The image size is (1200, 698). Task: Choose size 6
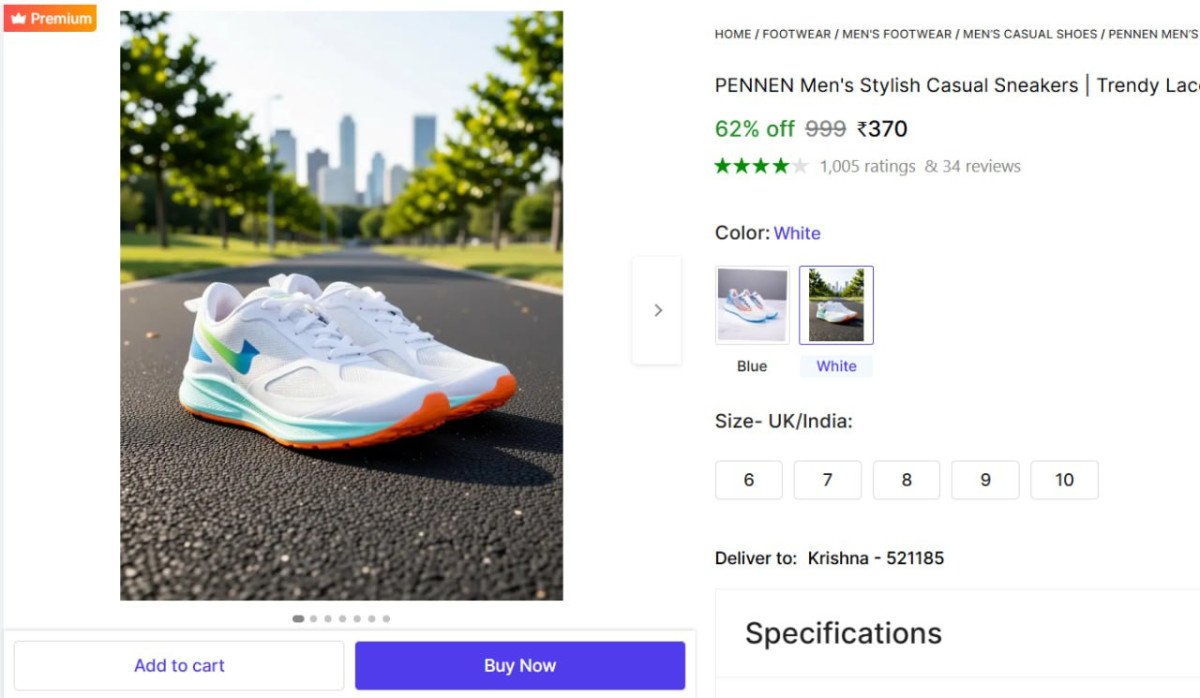tap(749, 480)
